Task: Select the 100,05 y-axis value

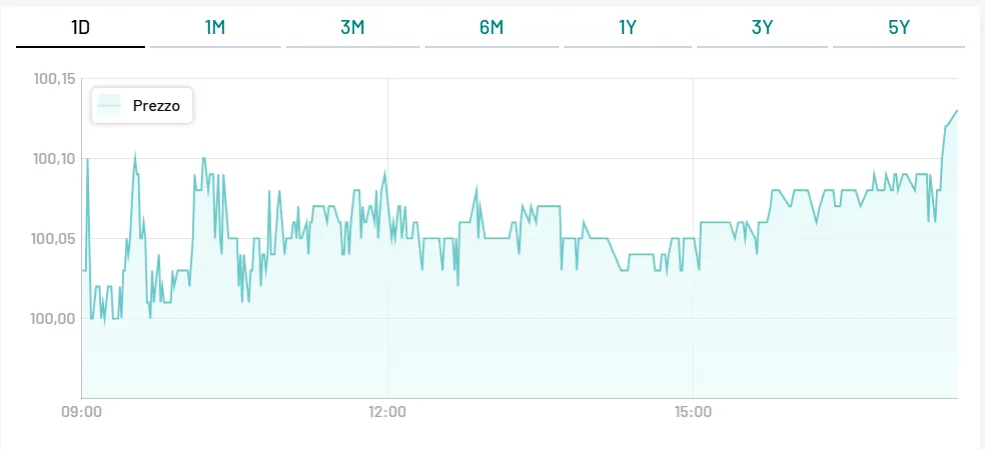Action: pos(55,239)
